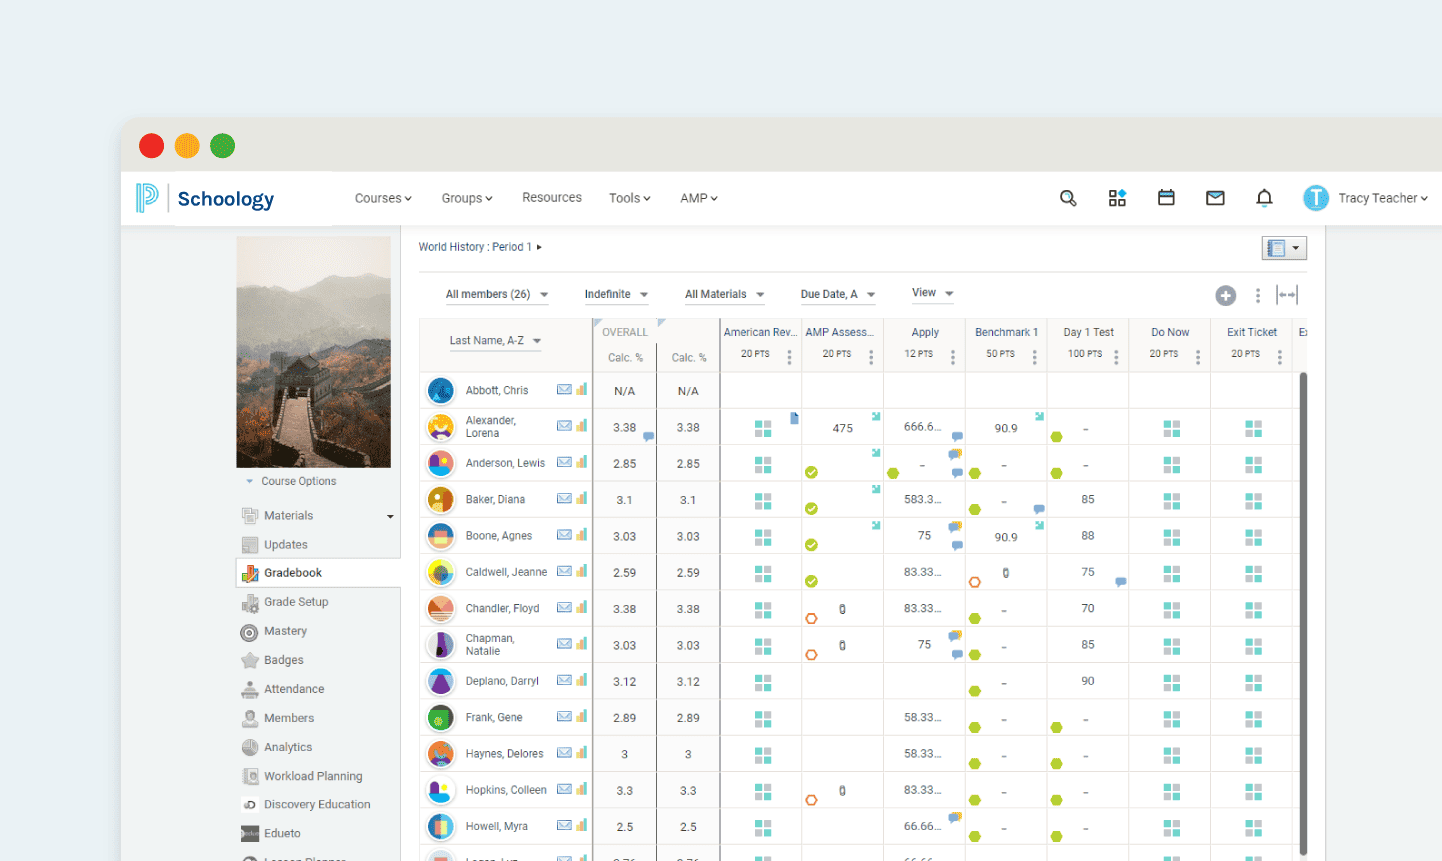Open the Courses menu
The height and width of the screenshot is (861, 1442).
tap(382, 198)
